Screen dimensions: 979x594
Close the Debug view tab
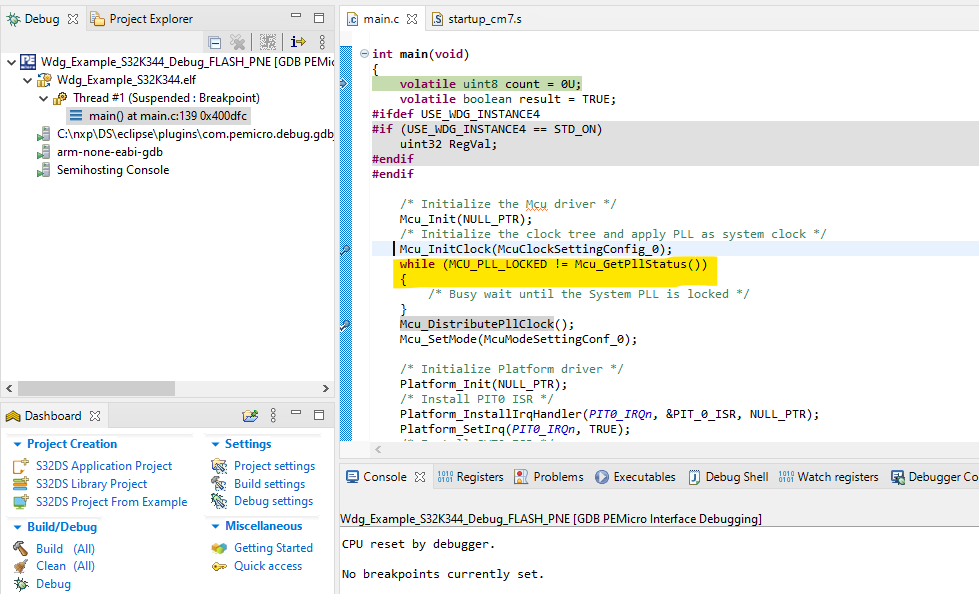click(x=73, y=19)
